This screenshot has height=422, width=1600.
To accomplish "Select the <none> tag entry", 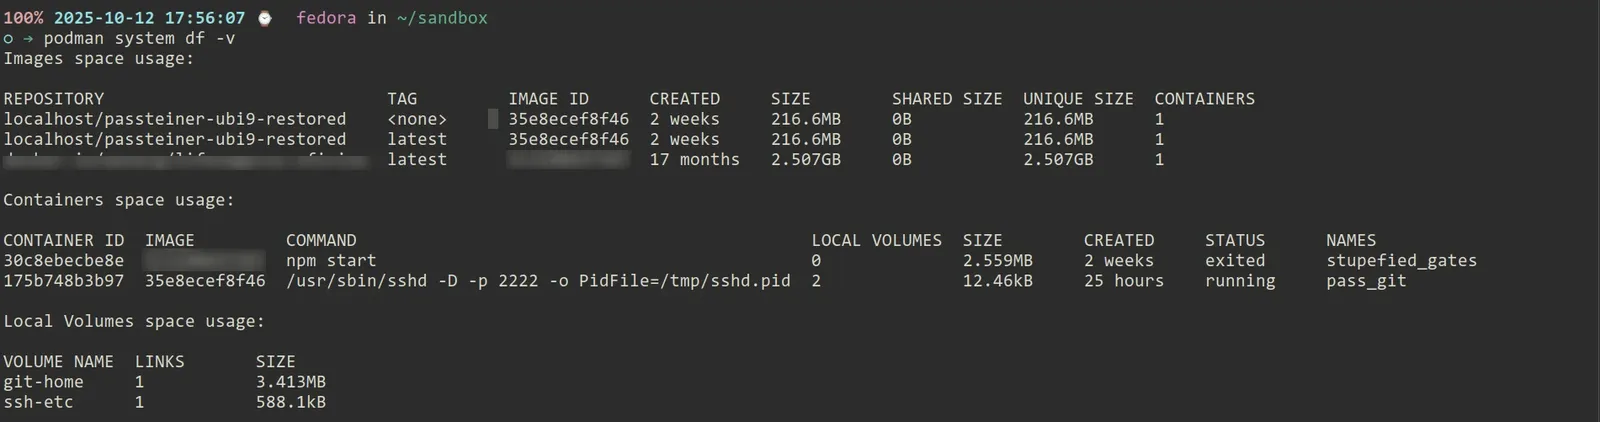I will pyautogui.click(x=417, y=119).
